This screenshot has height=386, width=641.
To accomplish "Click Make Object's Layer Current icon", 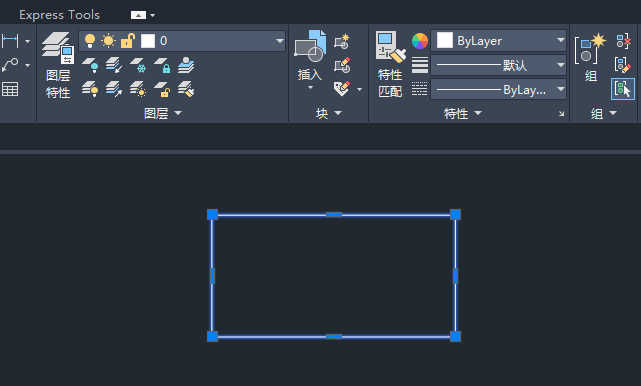I will (186, 65).
